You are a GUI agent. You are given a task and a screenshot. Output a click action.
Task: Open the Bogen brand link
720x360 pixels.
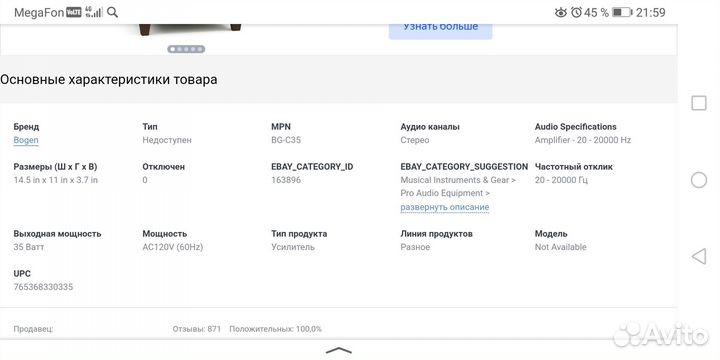[26, 140]
